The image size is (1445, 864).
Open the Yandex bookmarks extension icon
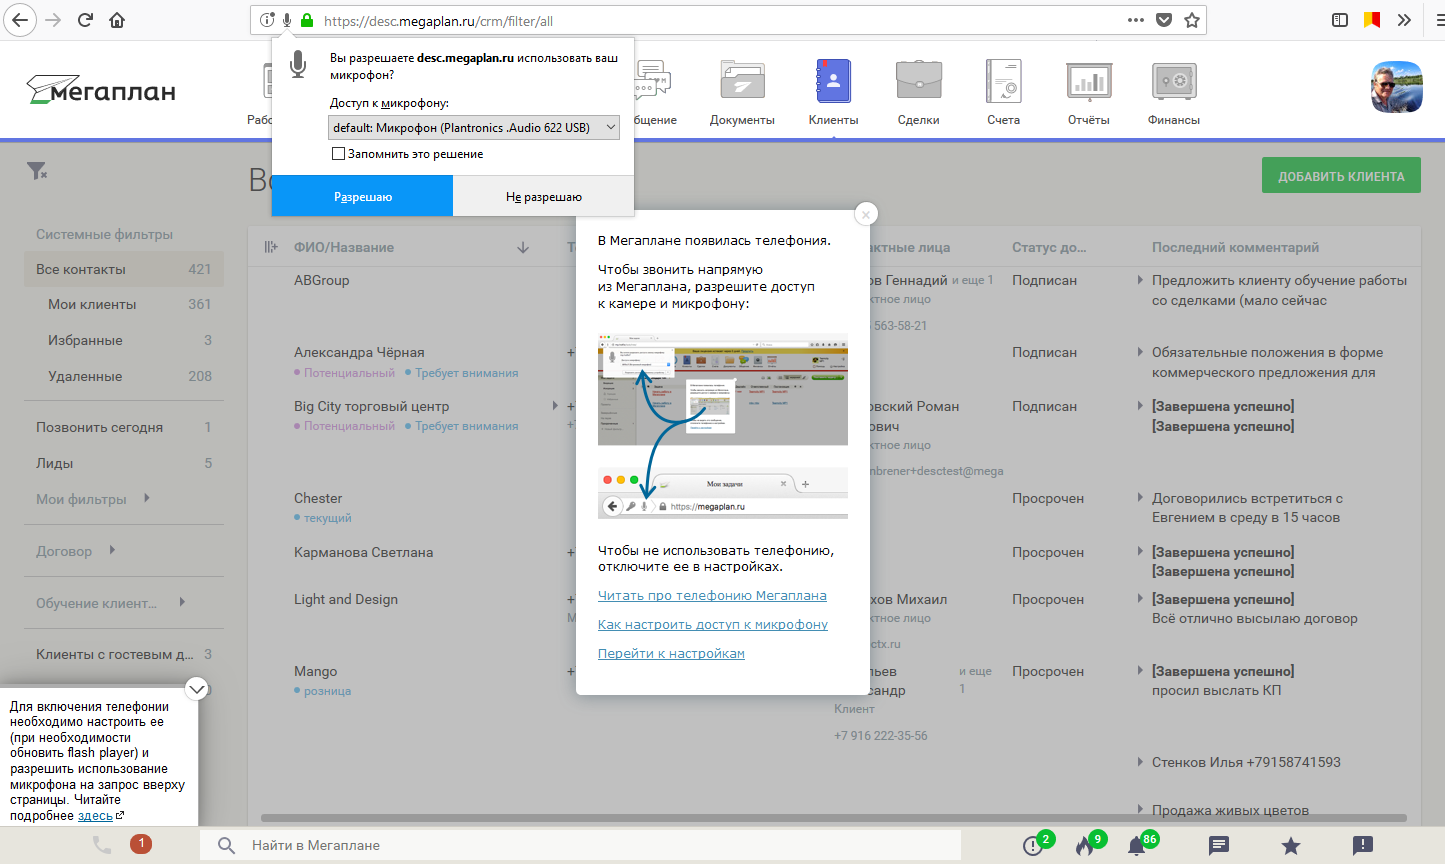point(1372,20)
